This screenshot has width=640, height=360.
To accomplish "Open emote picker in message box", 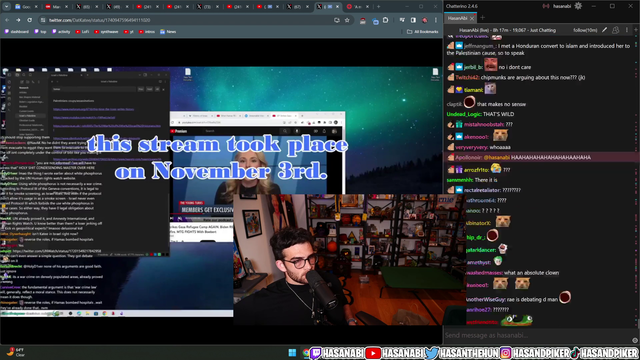I will [635, 340].
